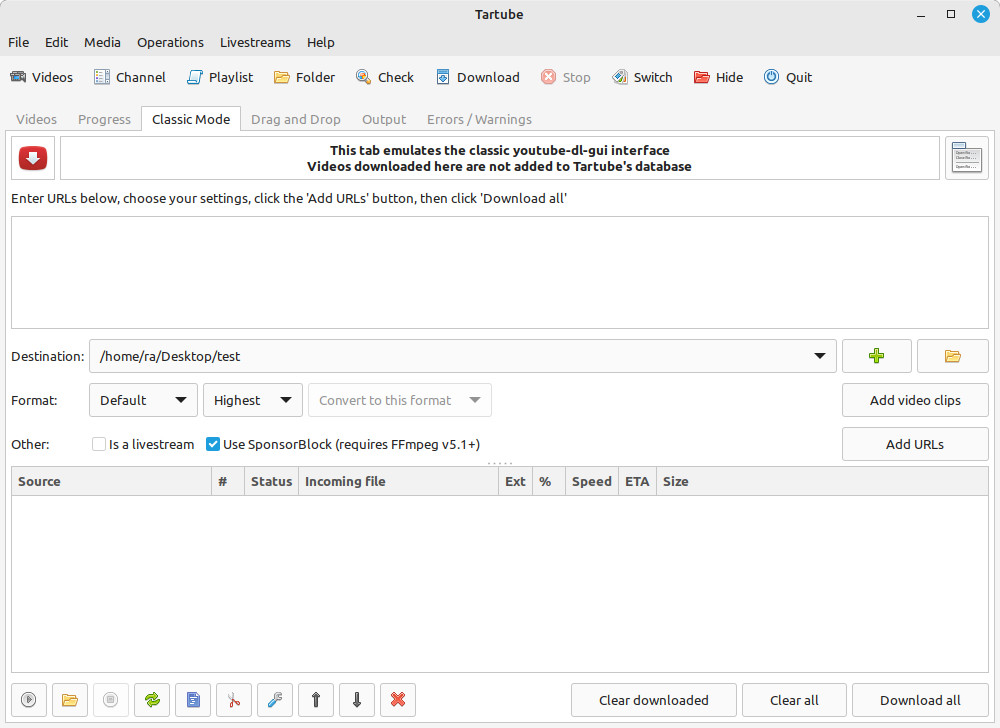
Task: Click the Videos toolbar button
Action: pyautogui.click(x=41, y=77)
